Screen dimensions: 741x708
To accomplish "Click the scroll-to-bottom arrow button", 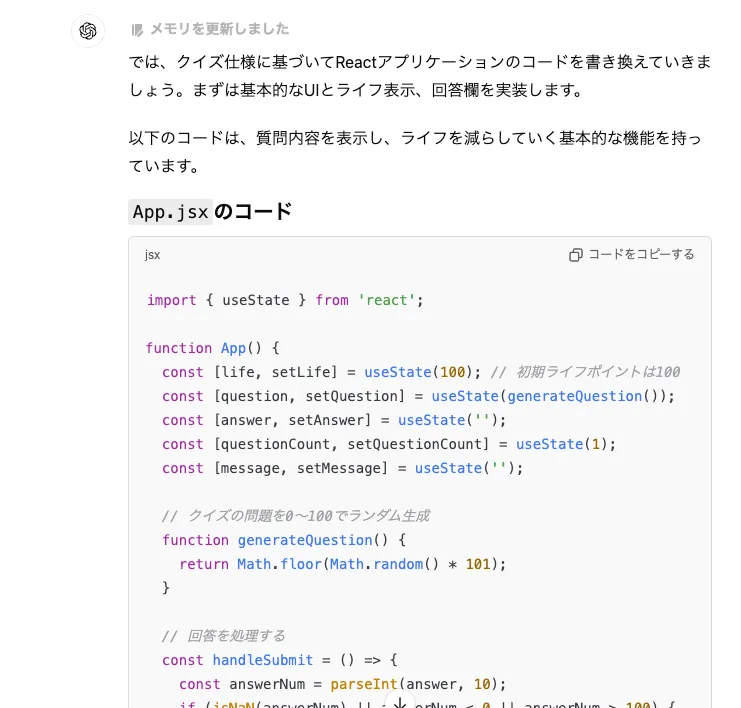I will click(399, 702).
